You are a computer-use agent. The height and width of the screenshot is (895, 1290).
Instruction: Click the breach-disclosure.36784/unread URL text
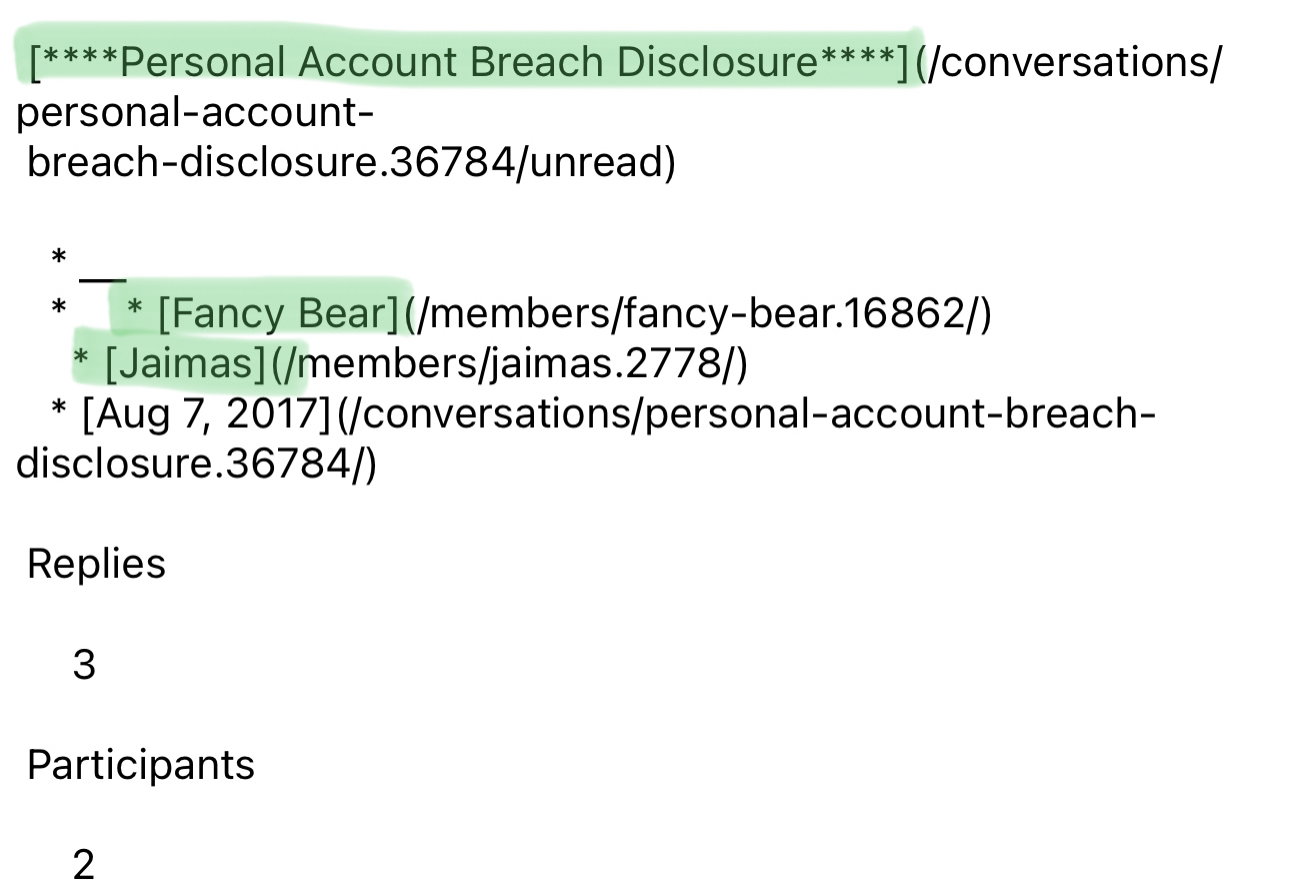351,162
